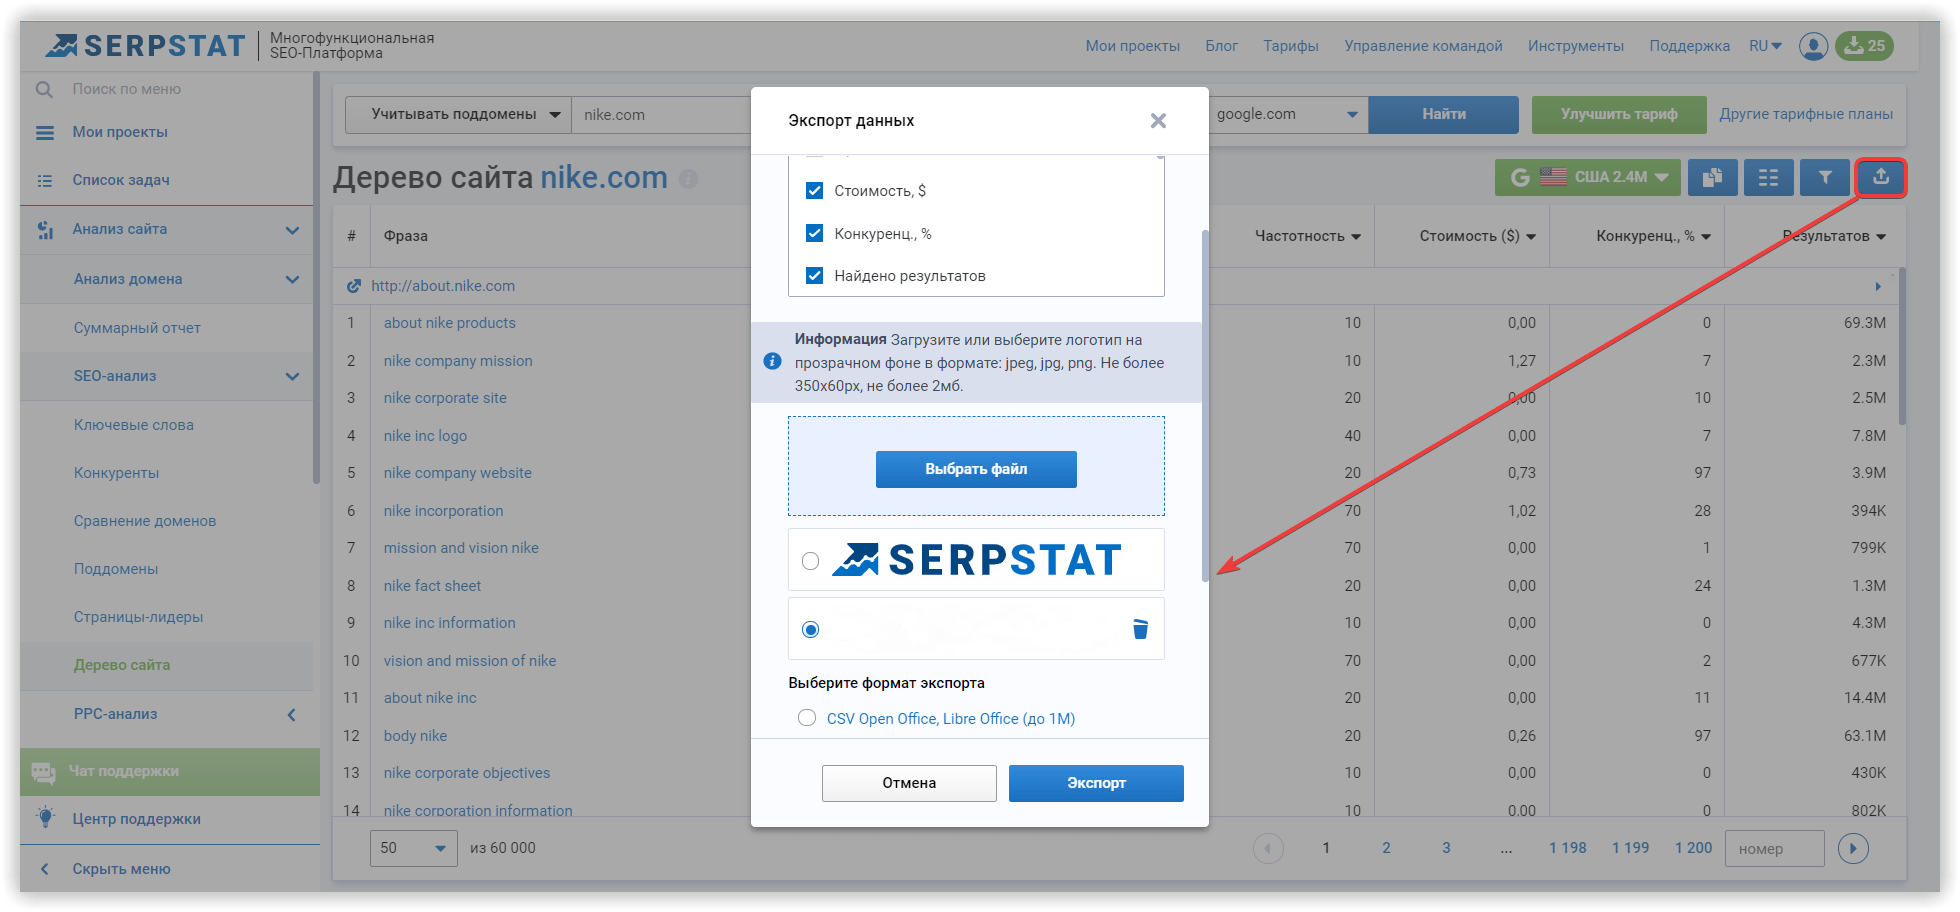1960x912 pixels.
Task: Open Ключевые слова in sidebar
Action: pos(133,425)
